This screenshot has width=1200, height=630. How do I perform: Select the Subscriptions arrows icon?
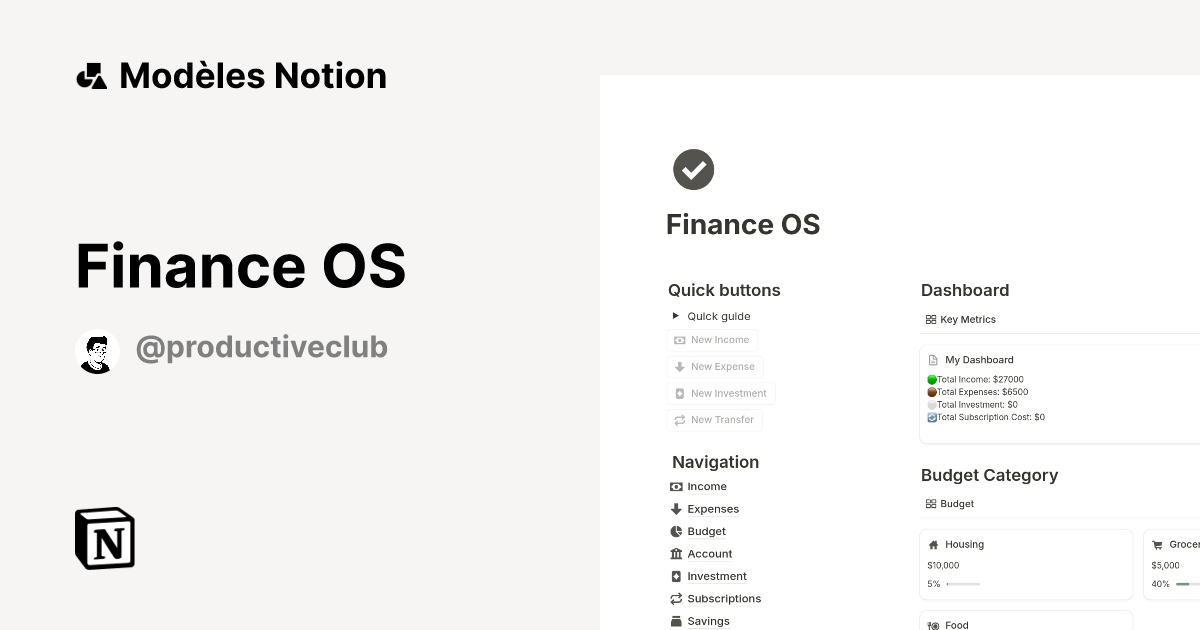click(x=676, y=598)
